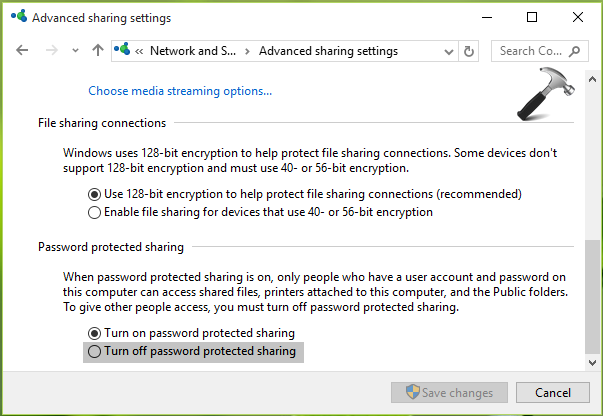Screen dimensions: 603x416
Task: Open the recent locations dropdown arrow
Action: 74,51
